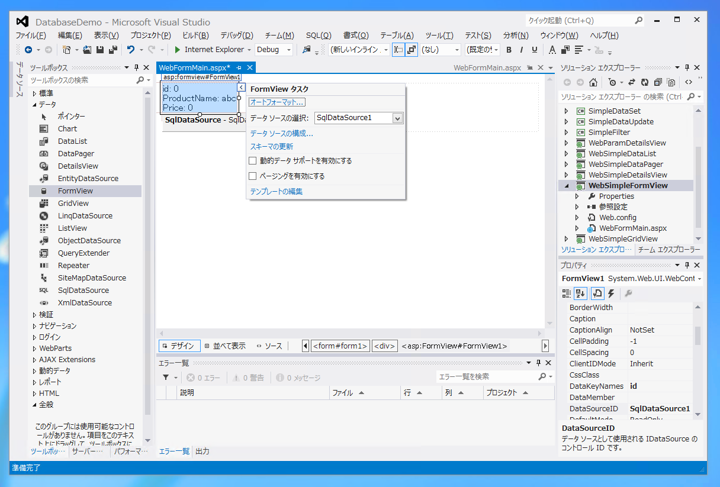Click the Underline formatting icon
The width and height of the screenshot is (720, 487).
click(534, 50)
